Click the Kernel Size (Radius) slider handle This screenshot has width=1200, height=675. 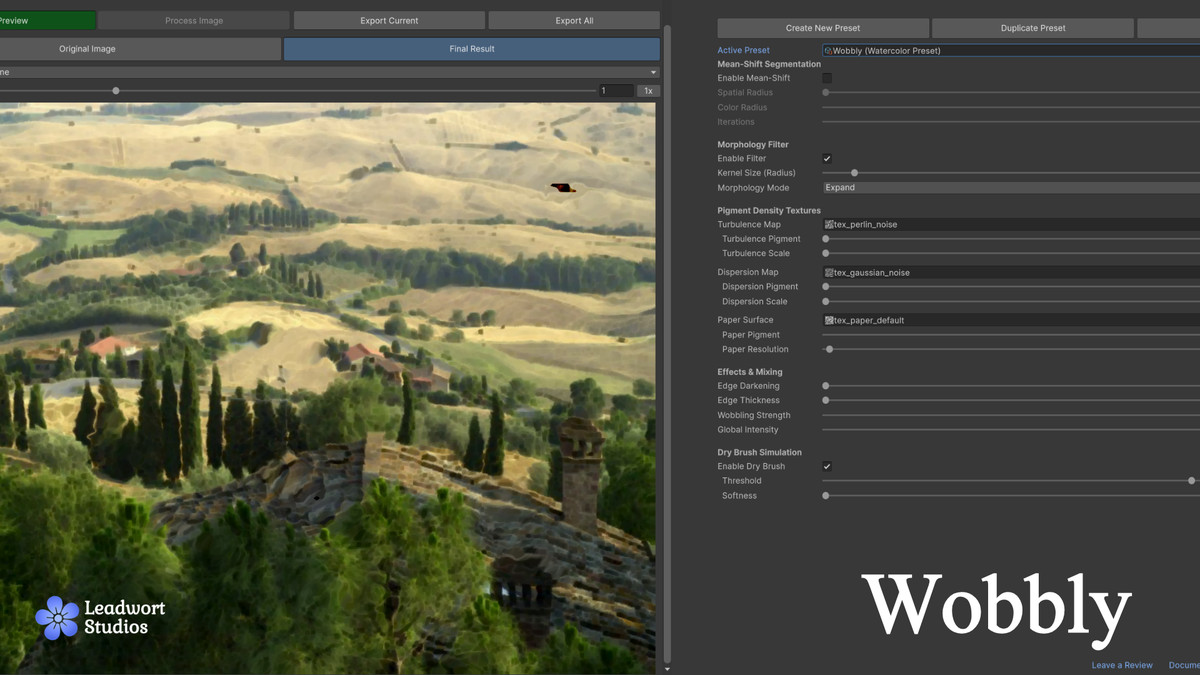(854, 173)
